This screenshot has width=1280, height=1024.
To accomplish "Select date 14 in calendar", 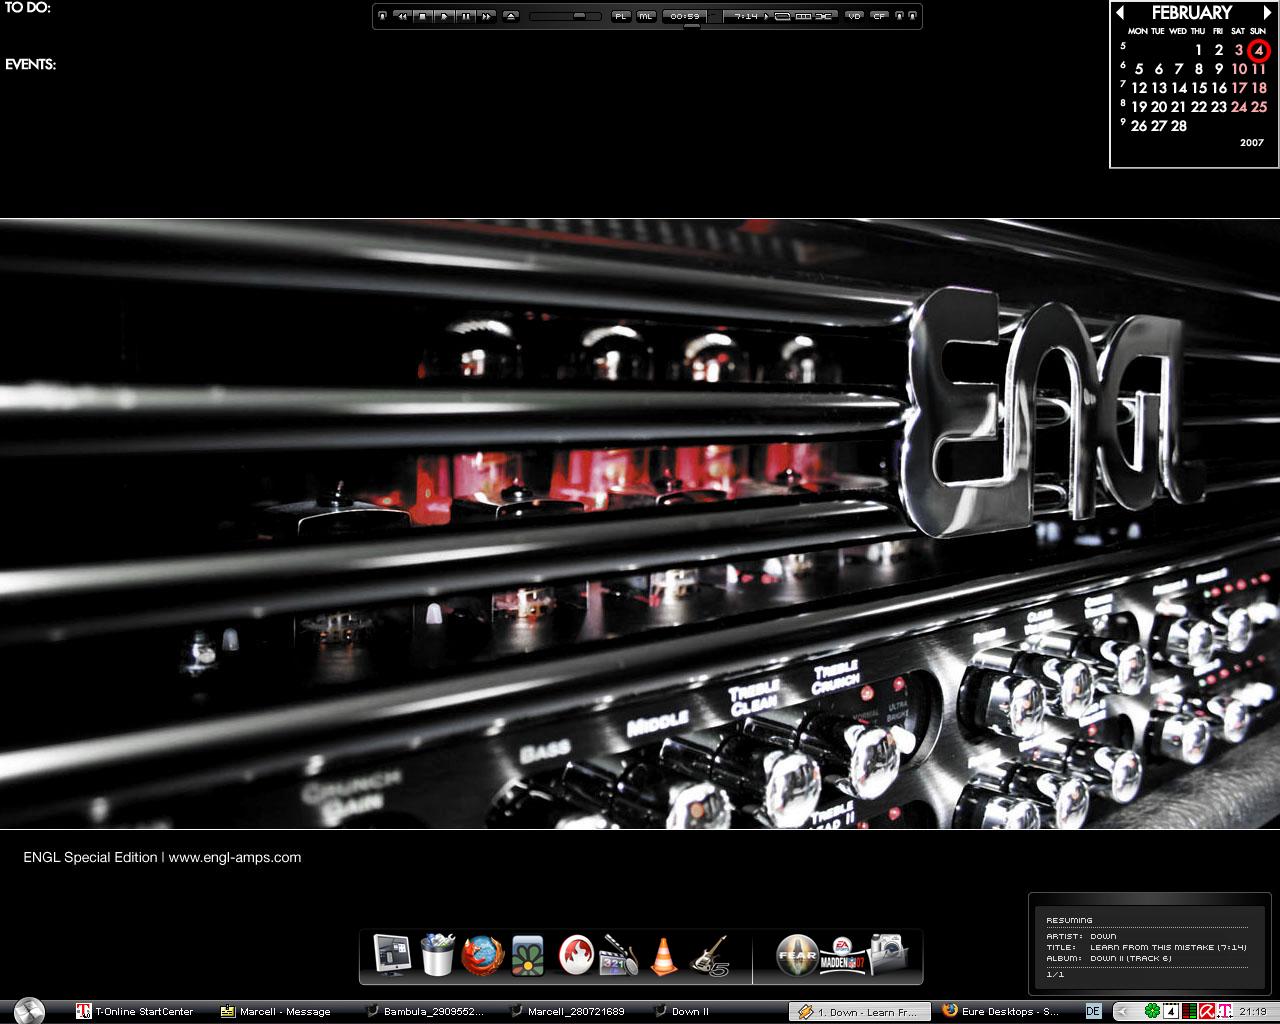I will (x=1179, y=88).
